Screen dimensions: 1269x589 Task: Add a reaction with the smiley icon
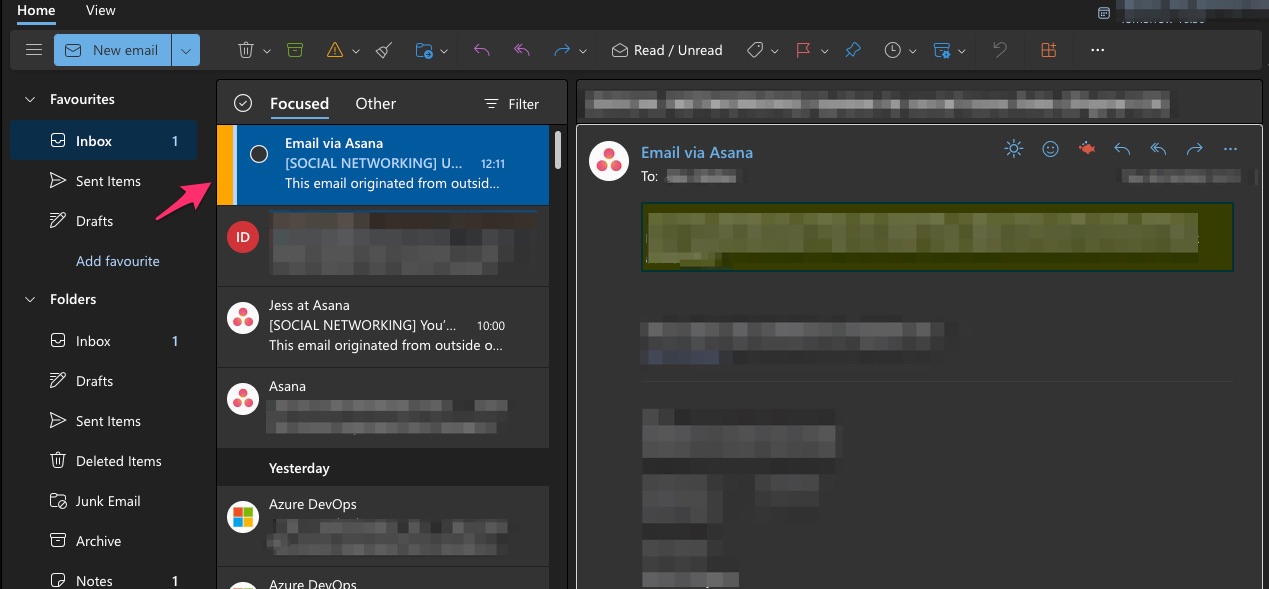pyautogui.click(x=1050, y=148)
